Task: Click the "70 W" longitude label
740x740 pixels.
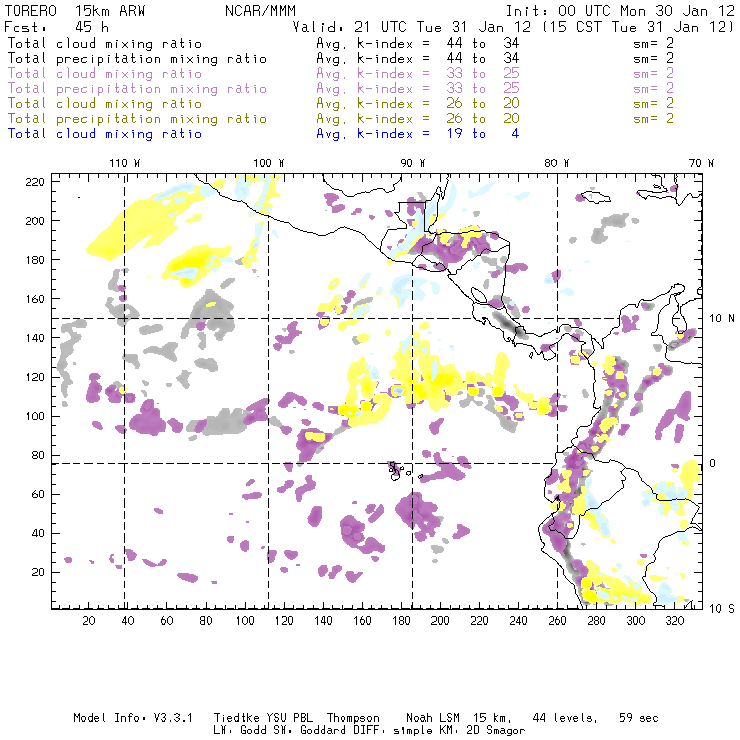Action: click(701, 163)
